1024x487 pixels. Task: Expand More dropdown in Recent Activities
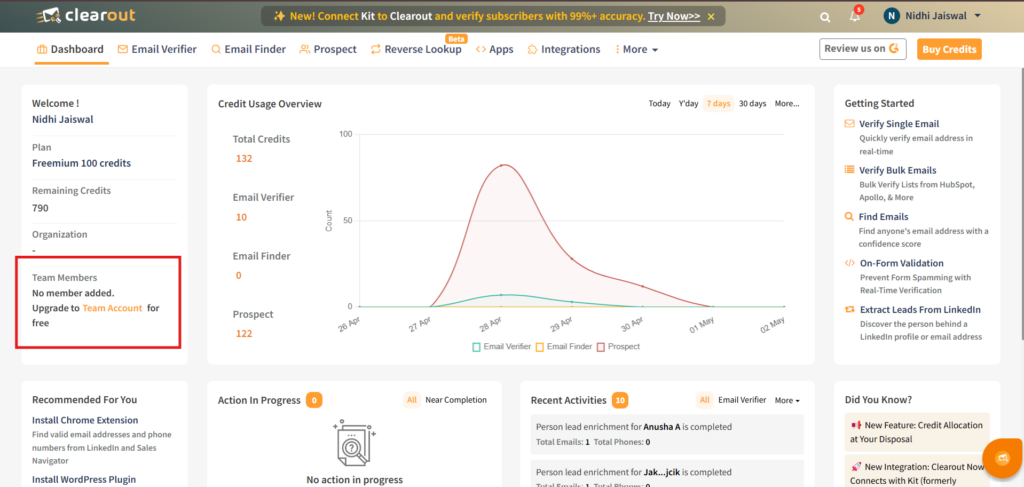click(x=787, y=400)
